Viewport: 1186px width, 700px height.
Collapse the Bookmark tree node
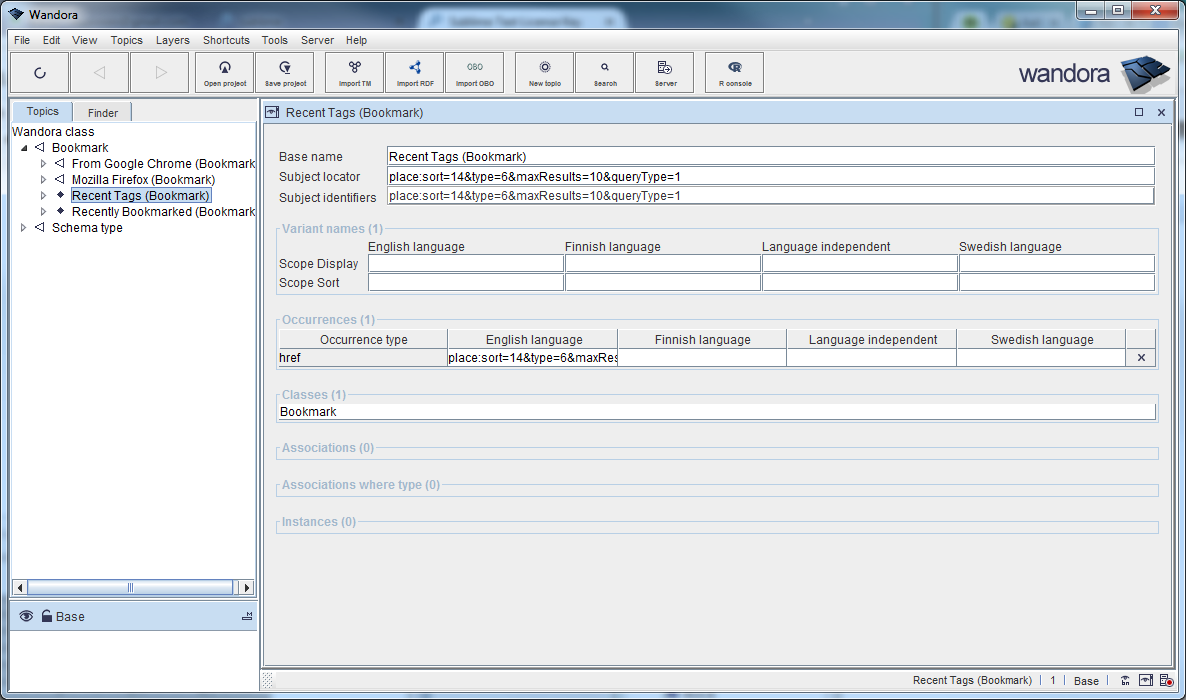[24, 148]
